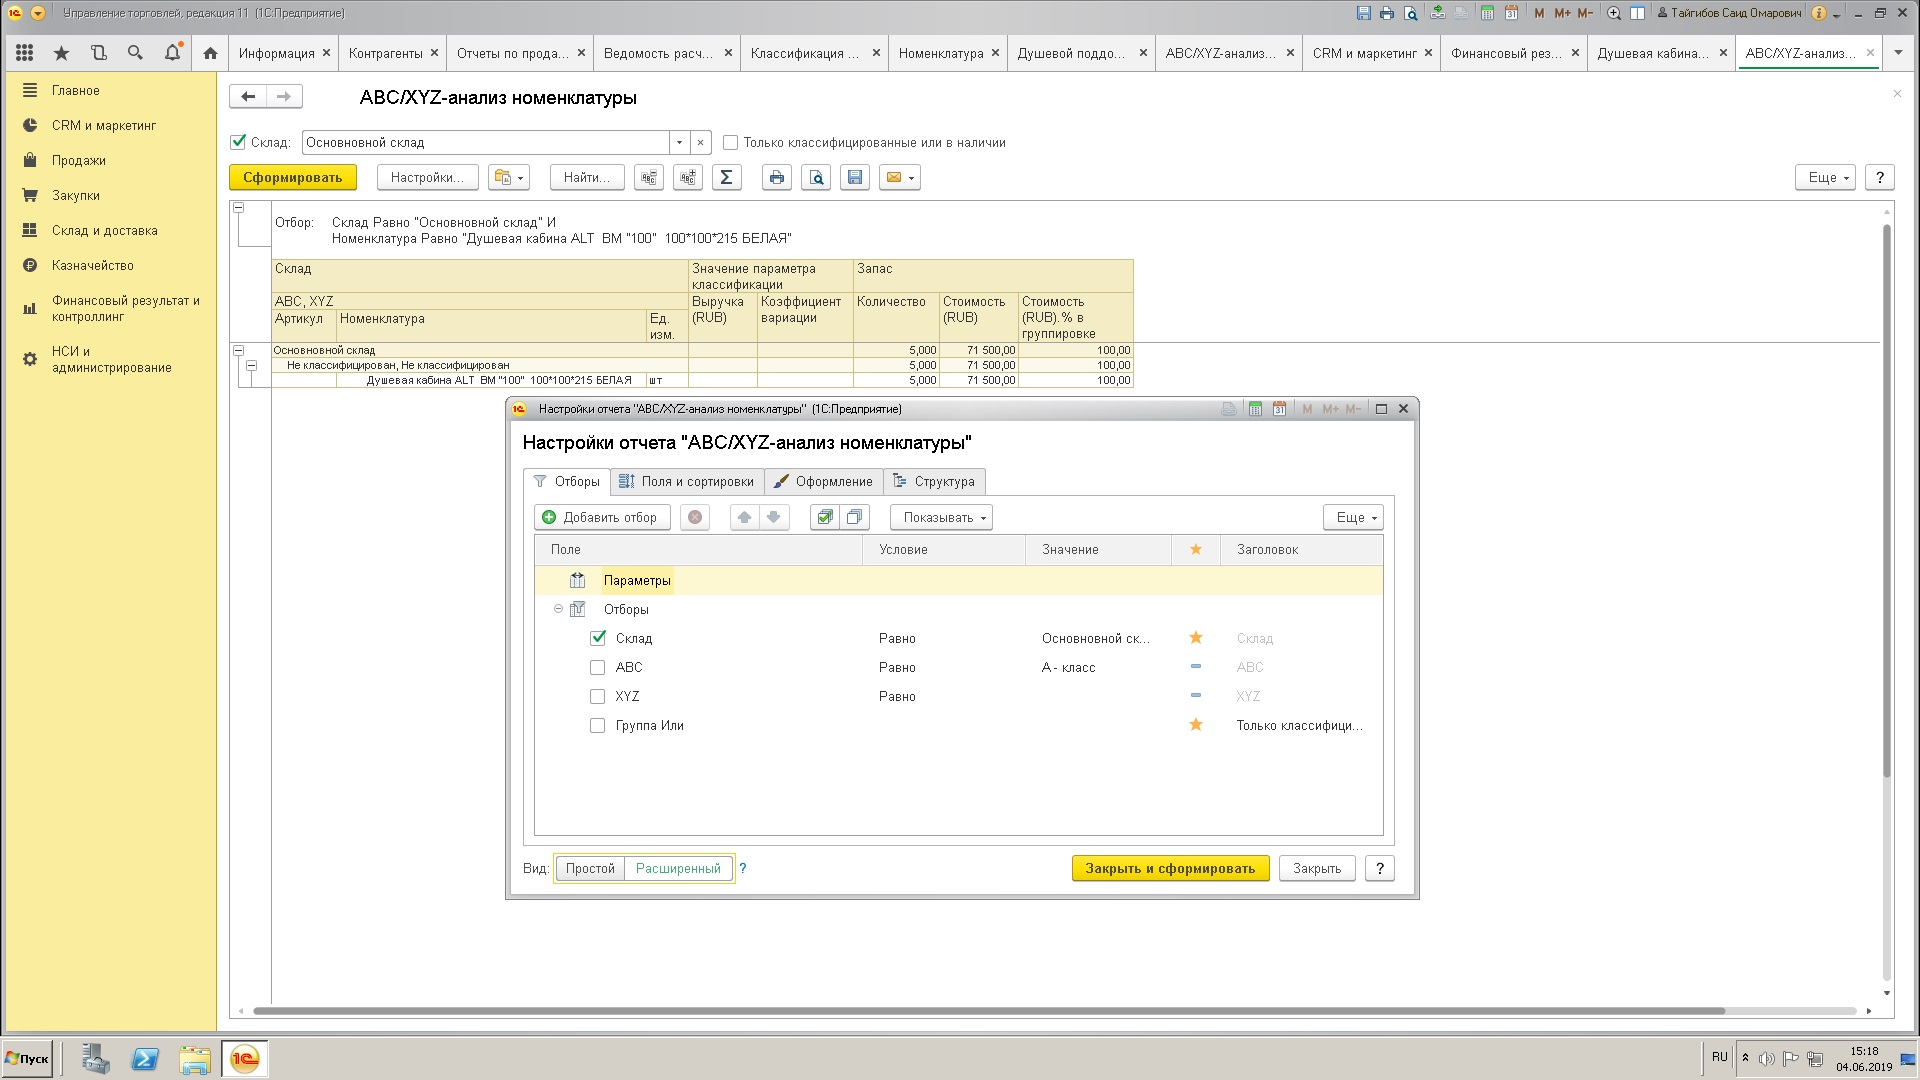The image size is (1920, 1080).
Task: Click the print report icon
Action: coord(777,177)
